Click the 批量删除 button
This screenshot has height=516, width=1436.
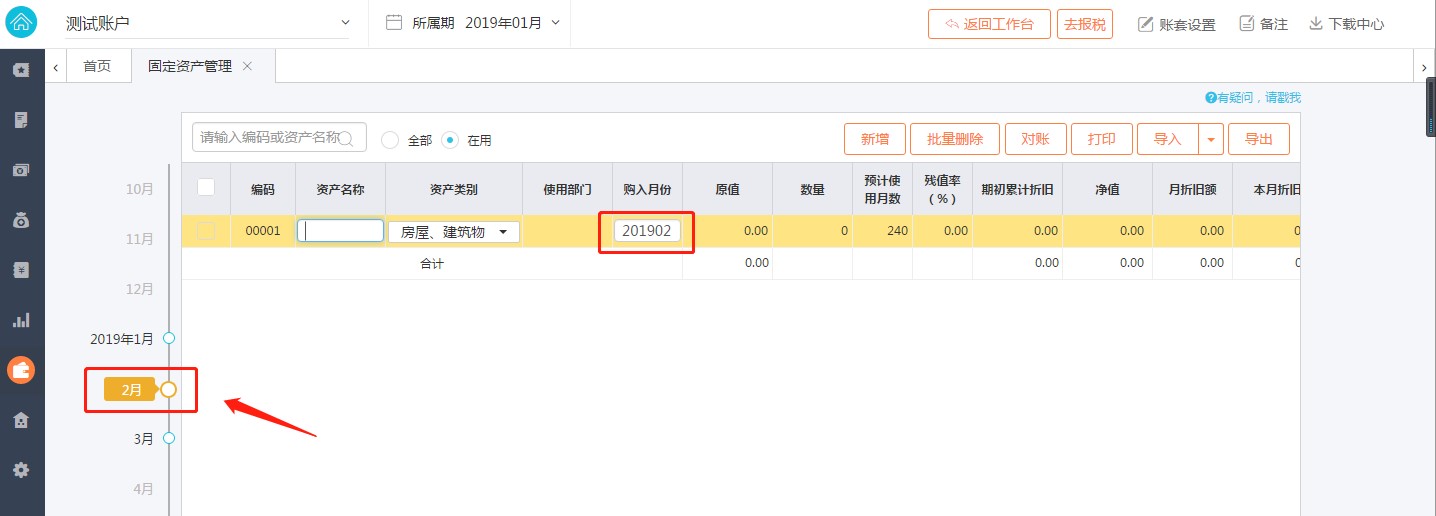955,139
